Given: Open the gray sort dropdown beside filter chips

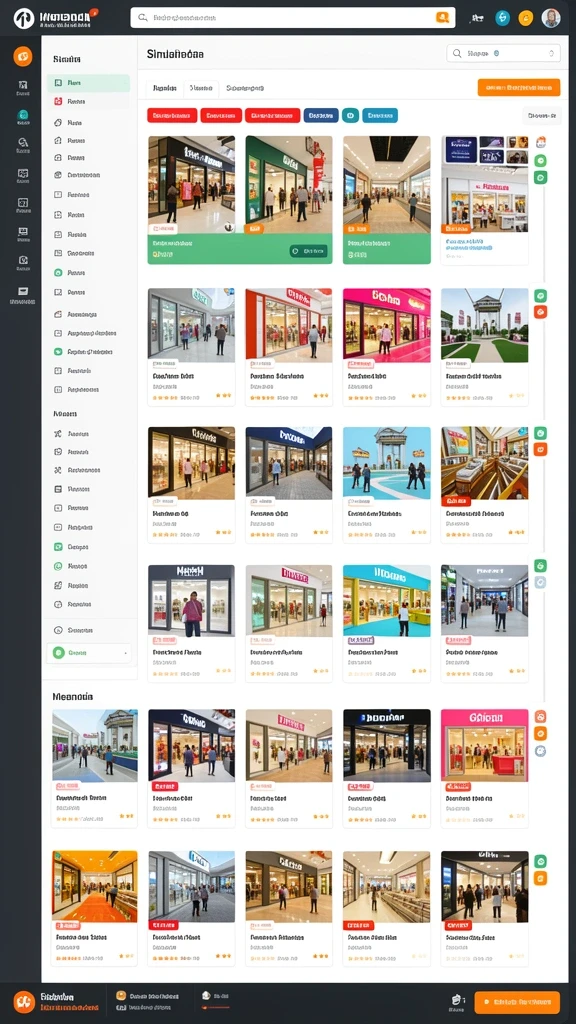Looking at the screenshot, I should pos(542,116).
